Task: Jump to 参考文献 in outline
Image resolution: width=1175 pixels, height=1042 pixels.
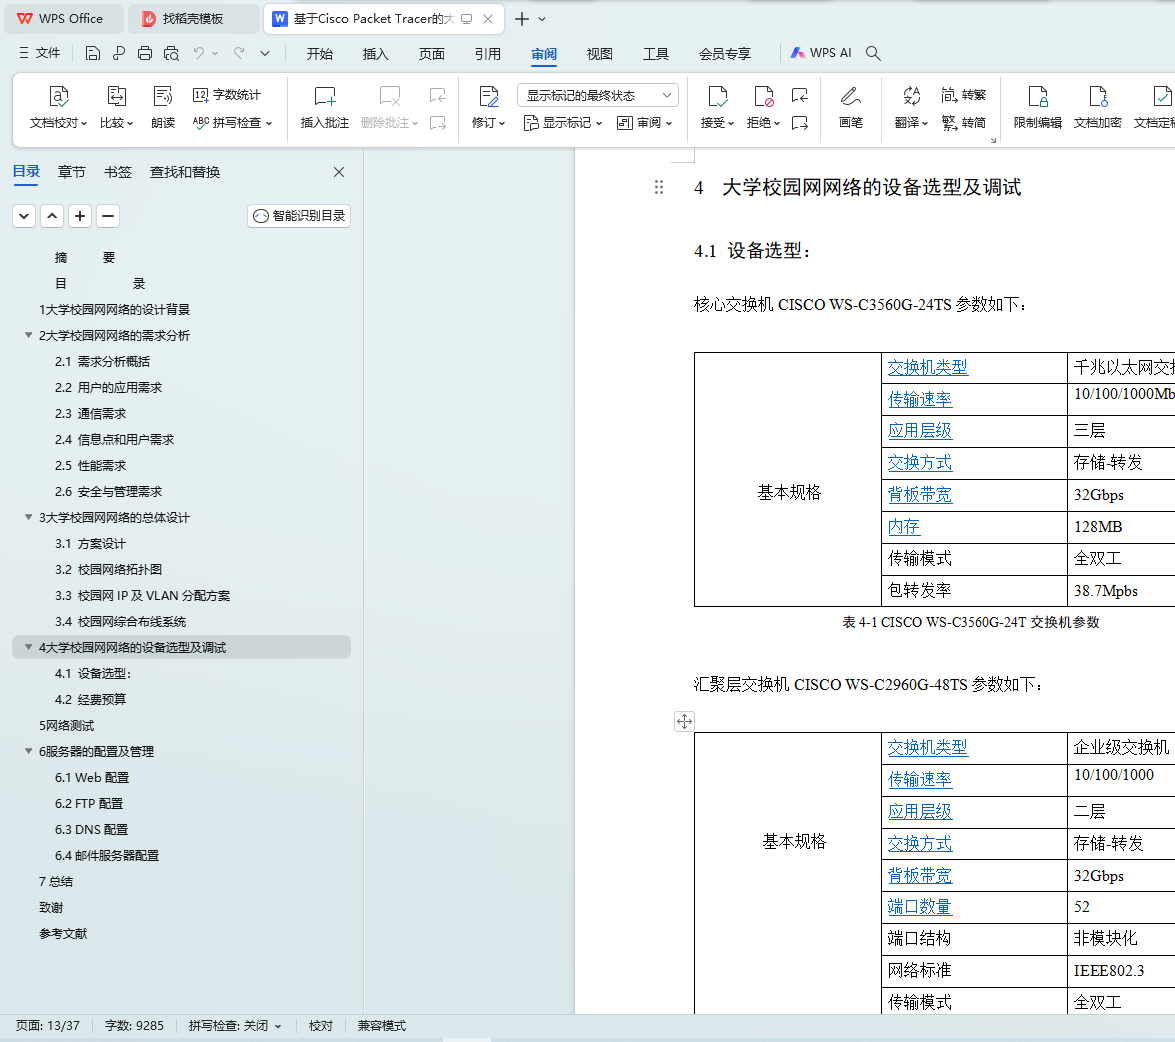Action: pos(64,933)
